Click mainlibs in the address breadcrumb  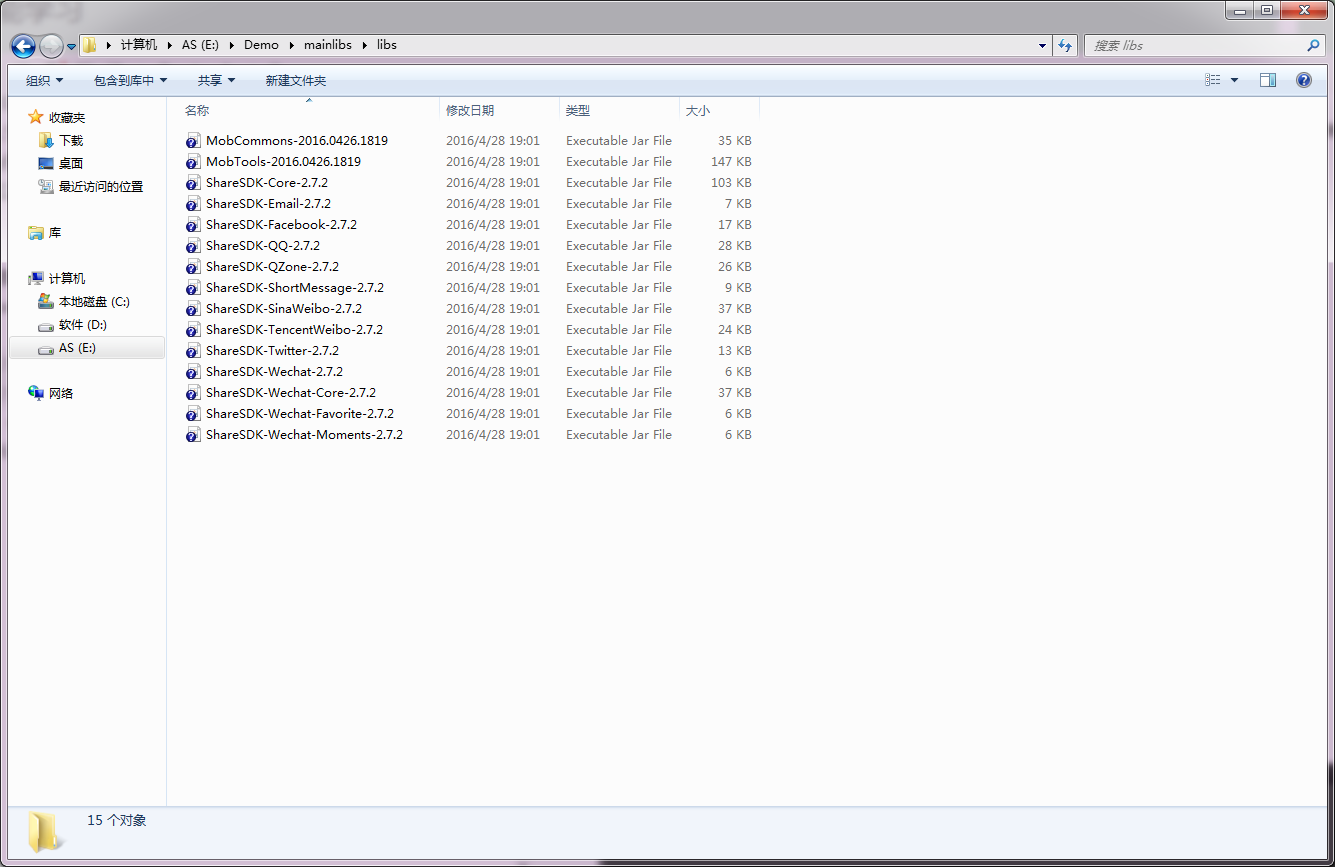[x=328, y=45]
